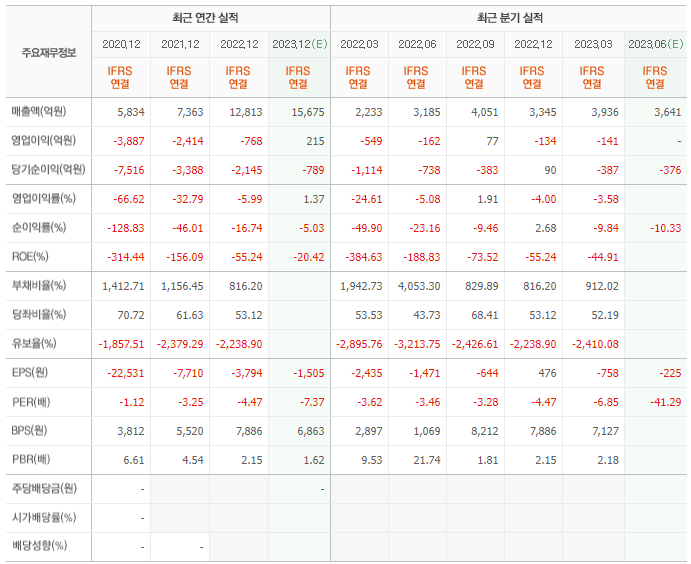Select the 부채비율(%) row label
691x564 pixels.
[x=39, y=286]
